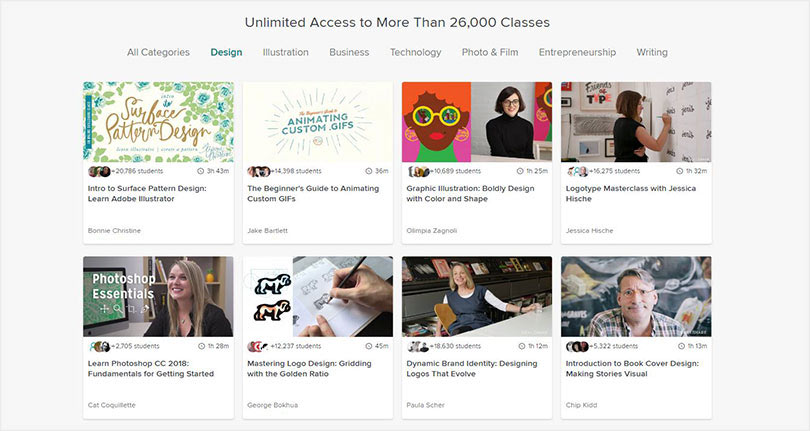Select the Illustration category tab
Image resolution: width=810 pixels, height=431 pixels.
[x=285, y=52]
